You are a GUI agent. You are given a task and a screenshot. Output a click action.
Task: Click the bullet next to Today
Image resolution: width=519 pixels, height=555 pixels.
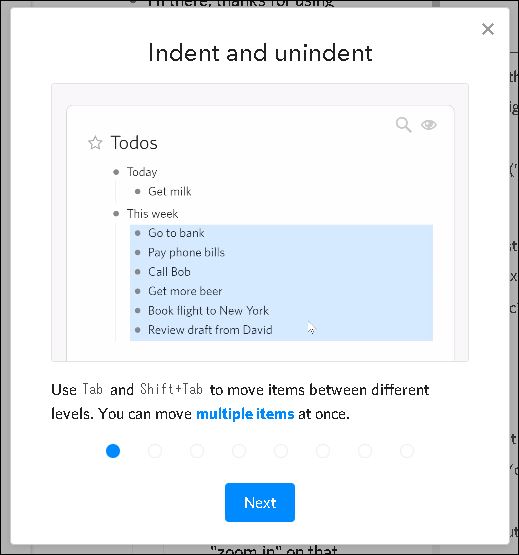(116, 172)
